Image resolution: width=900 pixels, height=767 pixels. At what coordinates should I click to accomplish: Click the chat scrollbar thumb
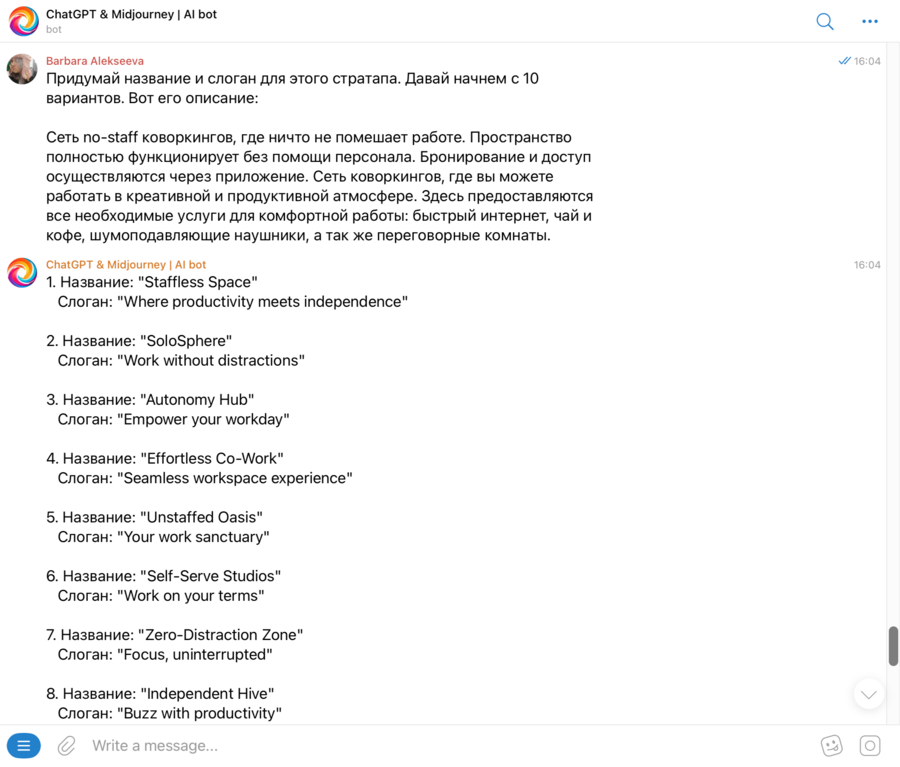click(x=893, y=646)
